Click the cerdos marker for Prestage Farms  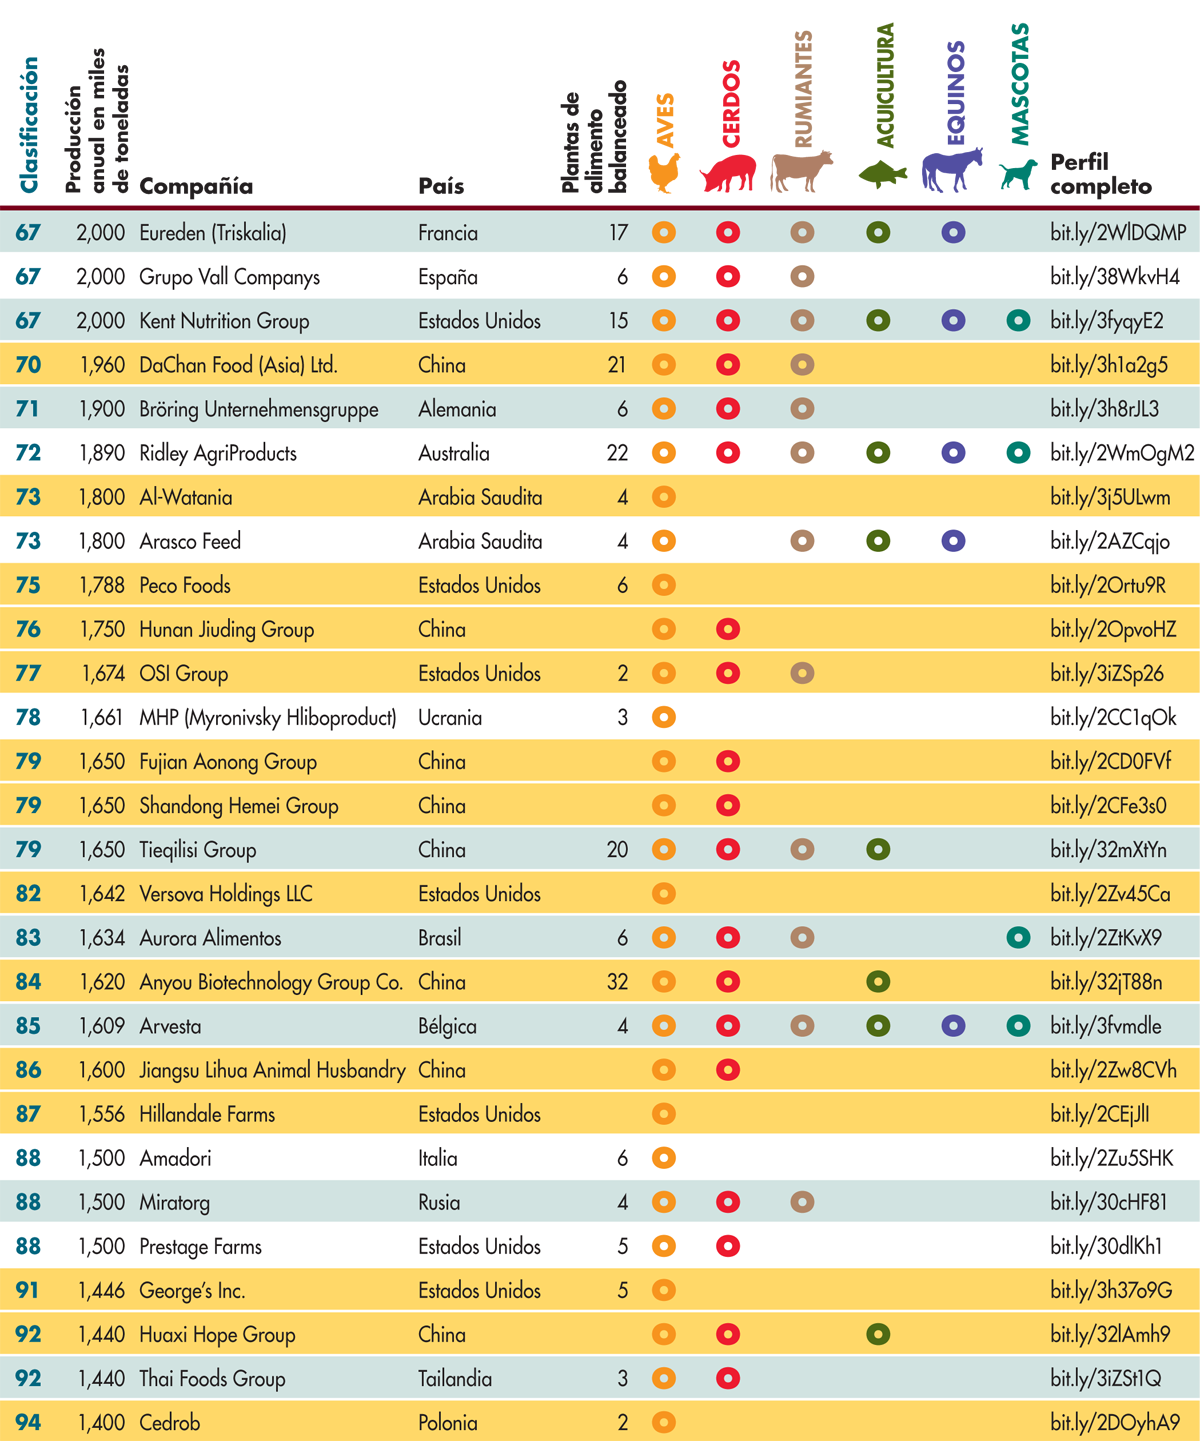coord(728,1246)
